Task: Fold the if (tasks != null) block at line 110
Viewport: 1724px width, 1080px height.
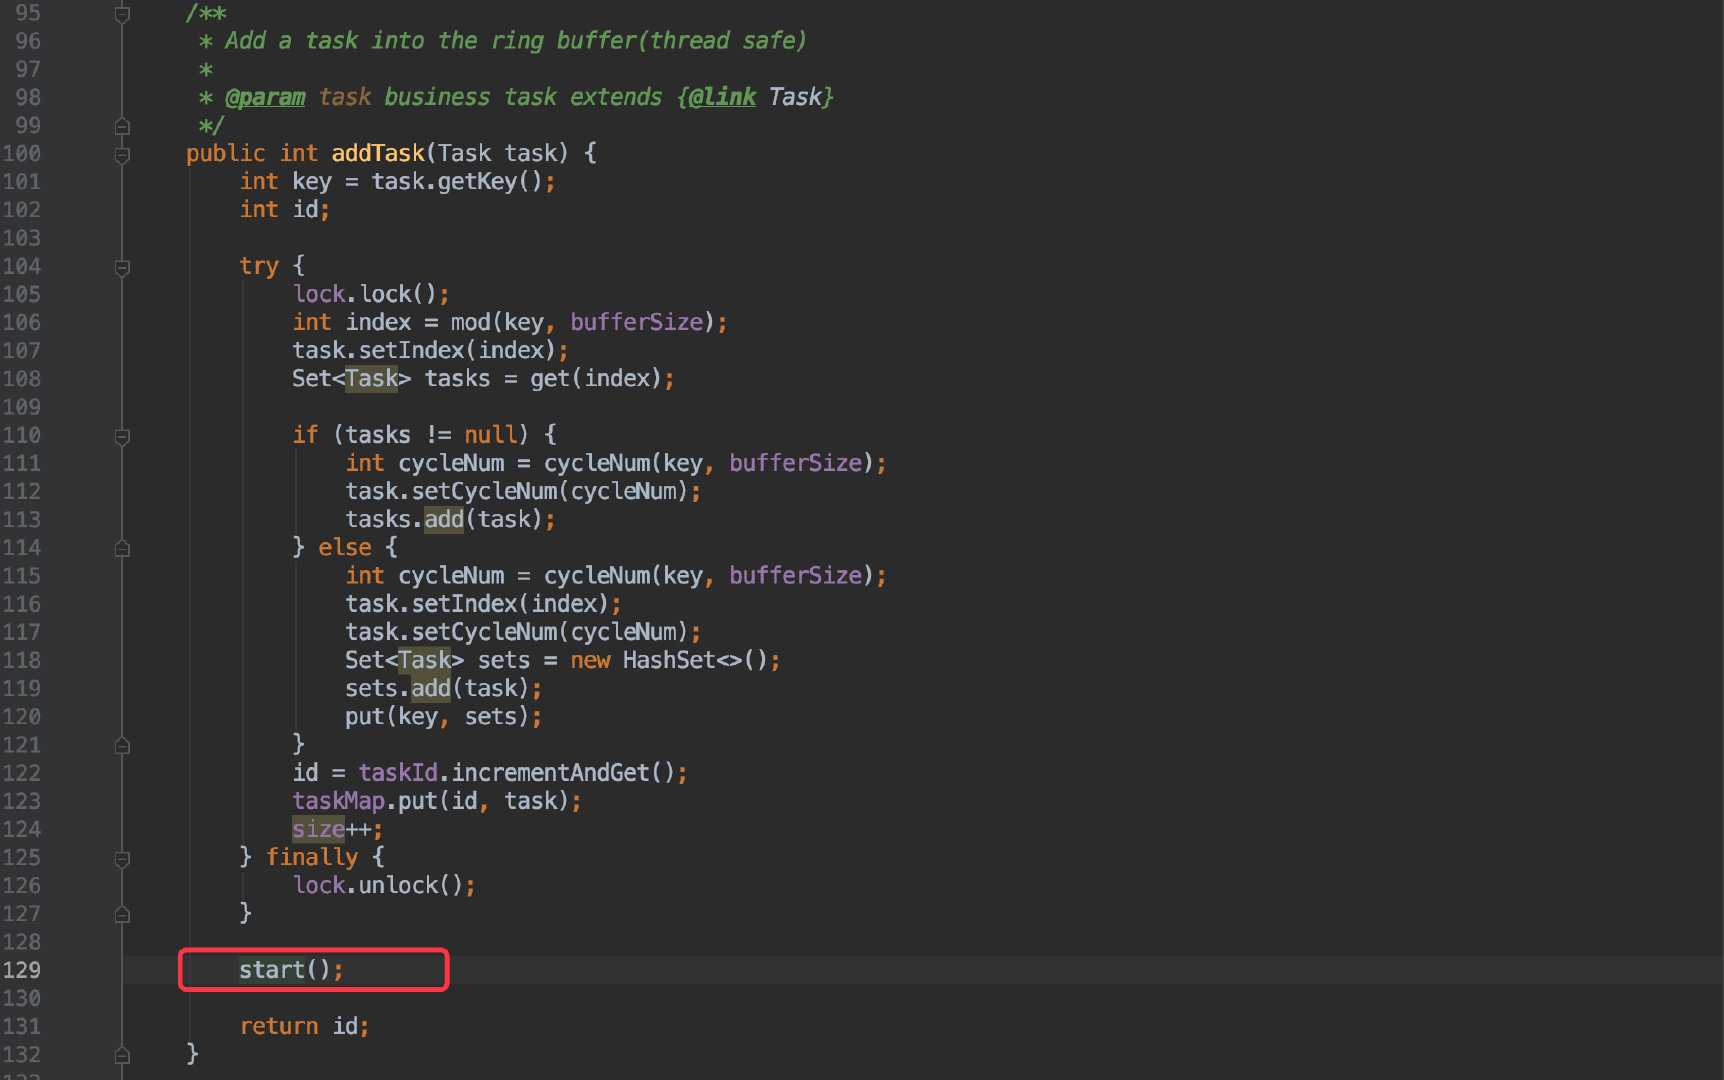Action: tap(122, 436)
